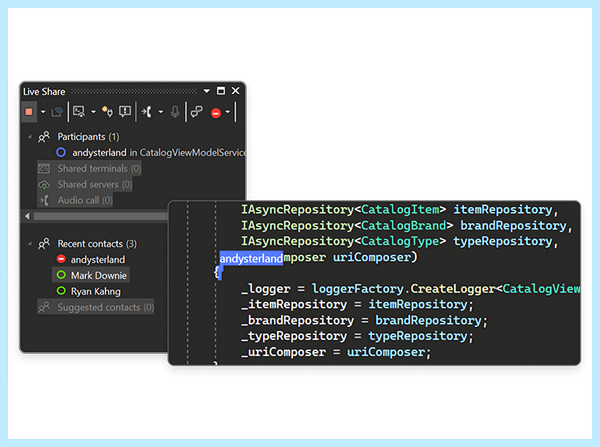Click _logger assignment in code
Screen dimensions: 600x447
[x=266, y=289]
